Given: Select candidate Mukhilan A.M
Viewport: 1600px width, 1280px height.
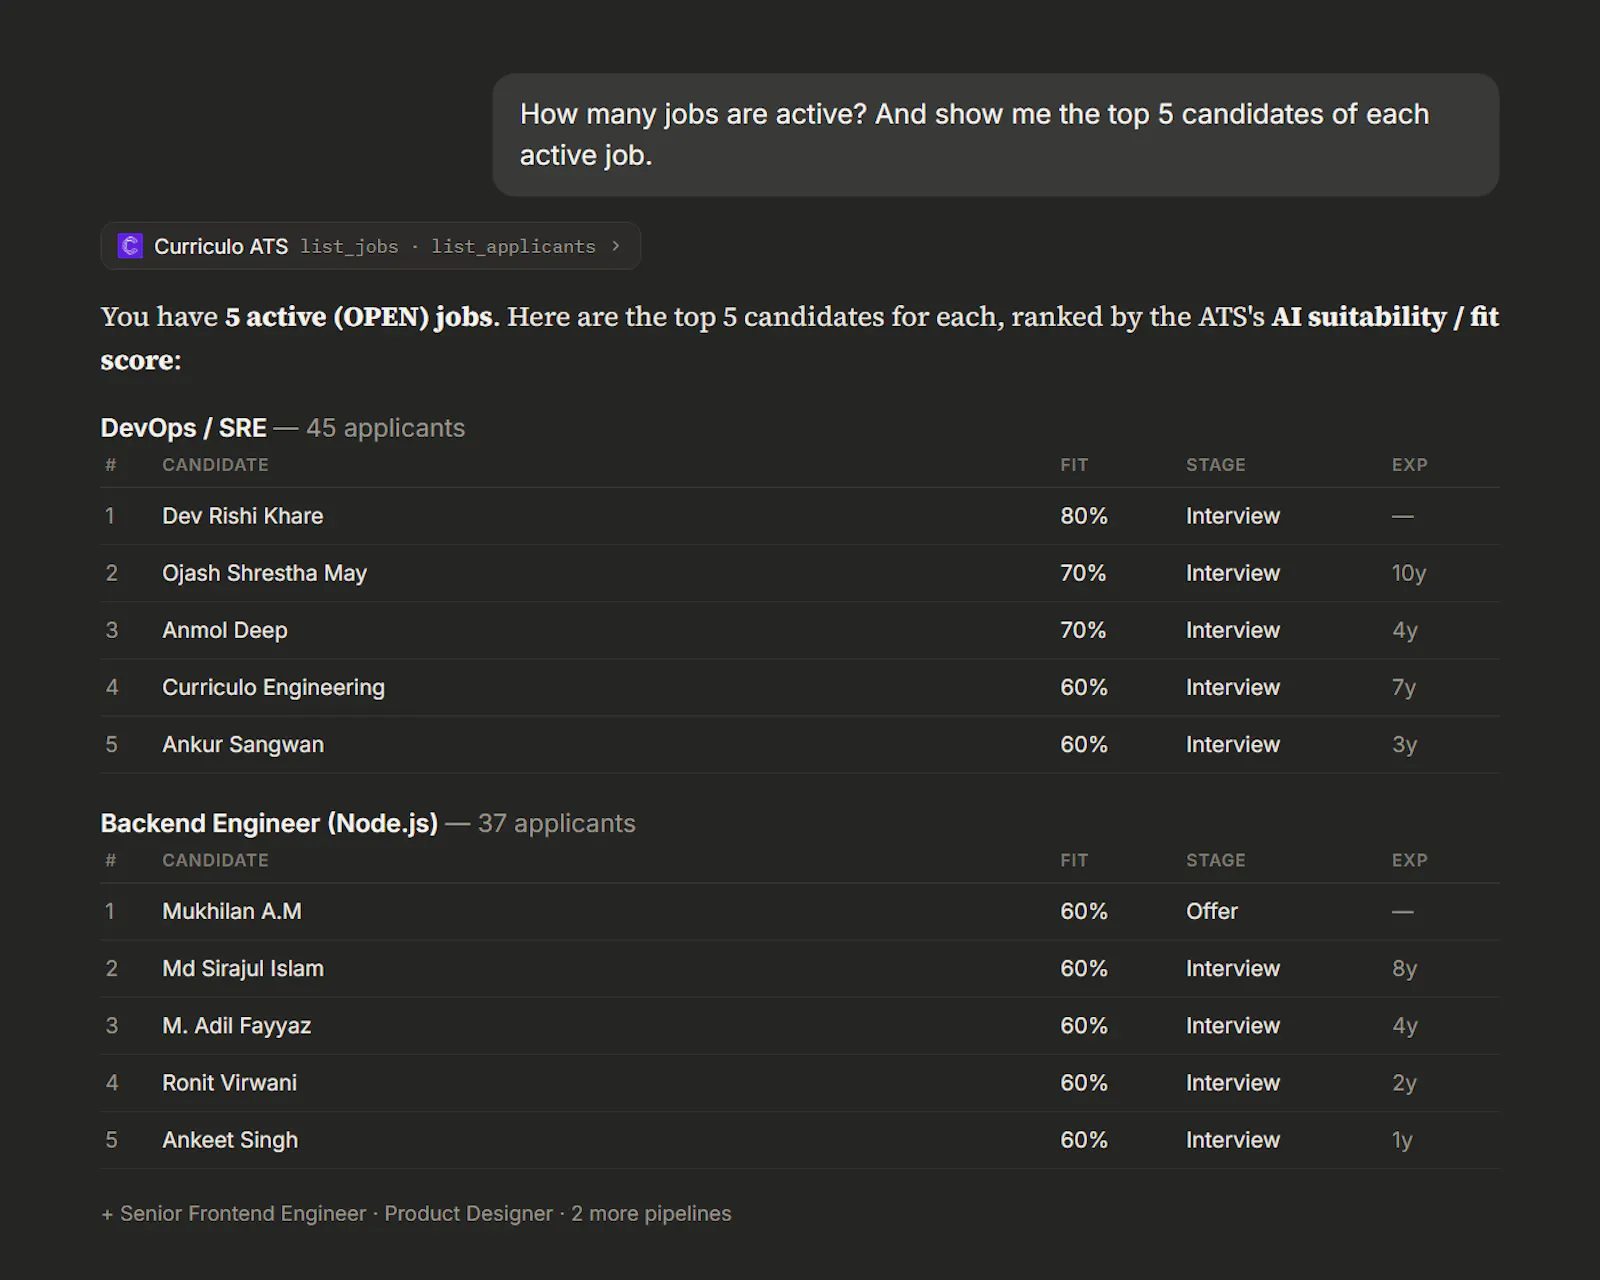Looking at the screenshot, I should (232, 911).
